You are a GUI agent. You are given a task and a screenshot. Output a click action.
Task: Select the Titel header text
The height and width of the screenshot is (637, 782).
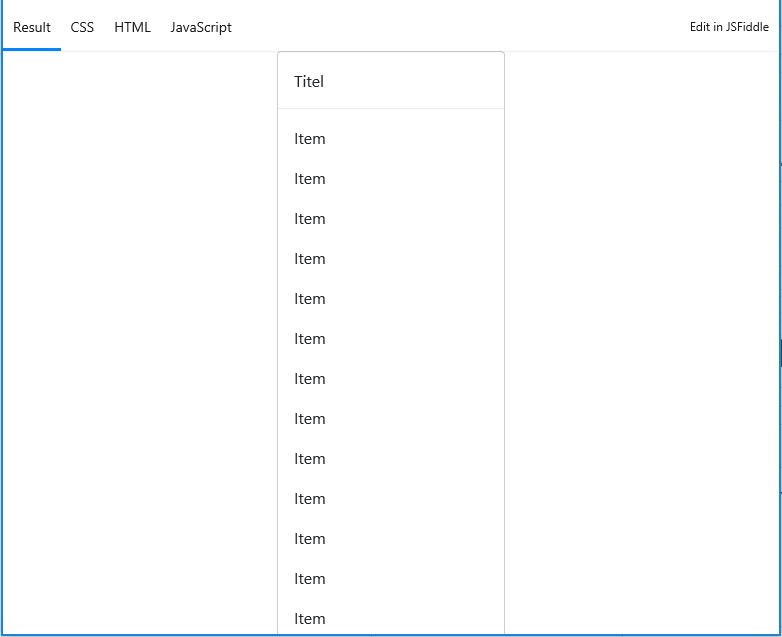click(309, 81)
